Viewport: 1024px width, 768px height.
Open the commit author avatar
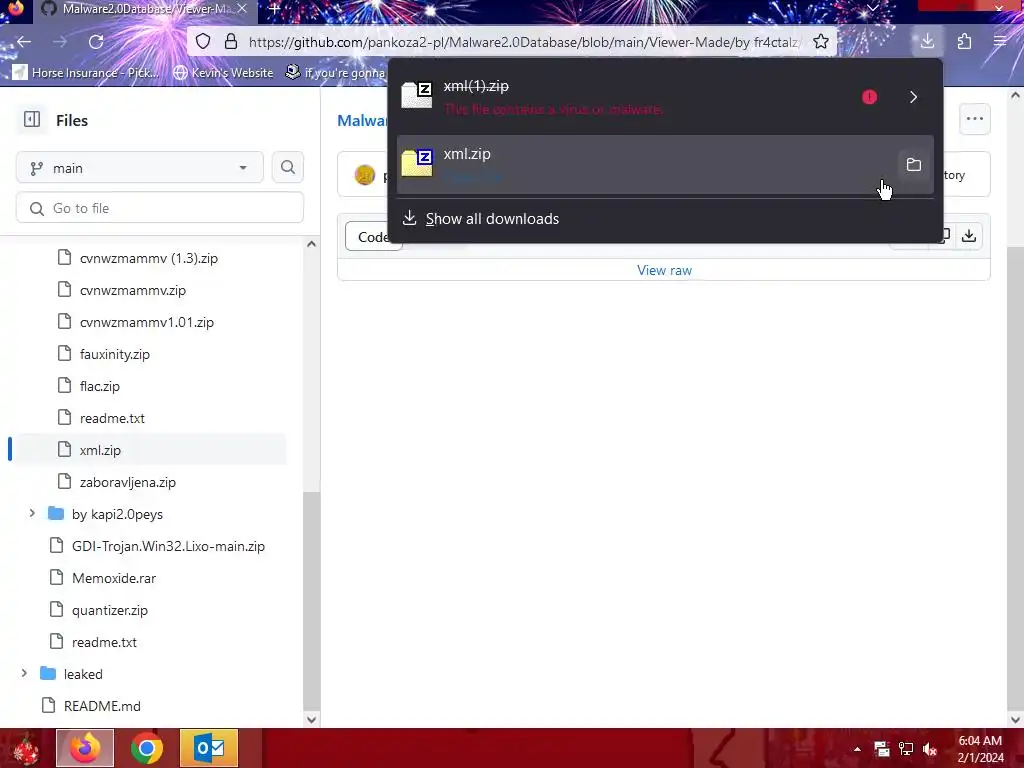click(x=365, y=175)
